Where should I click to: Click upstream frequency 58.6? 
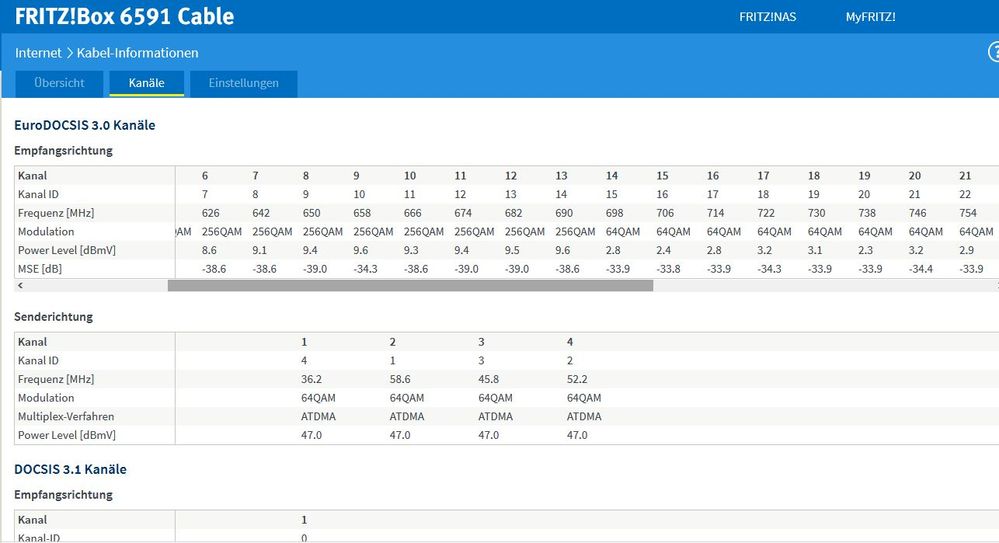(x=399, y=379)
